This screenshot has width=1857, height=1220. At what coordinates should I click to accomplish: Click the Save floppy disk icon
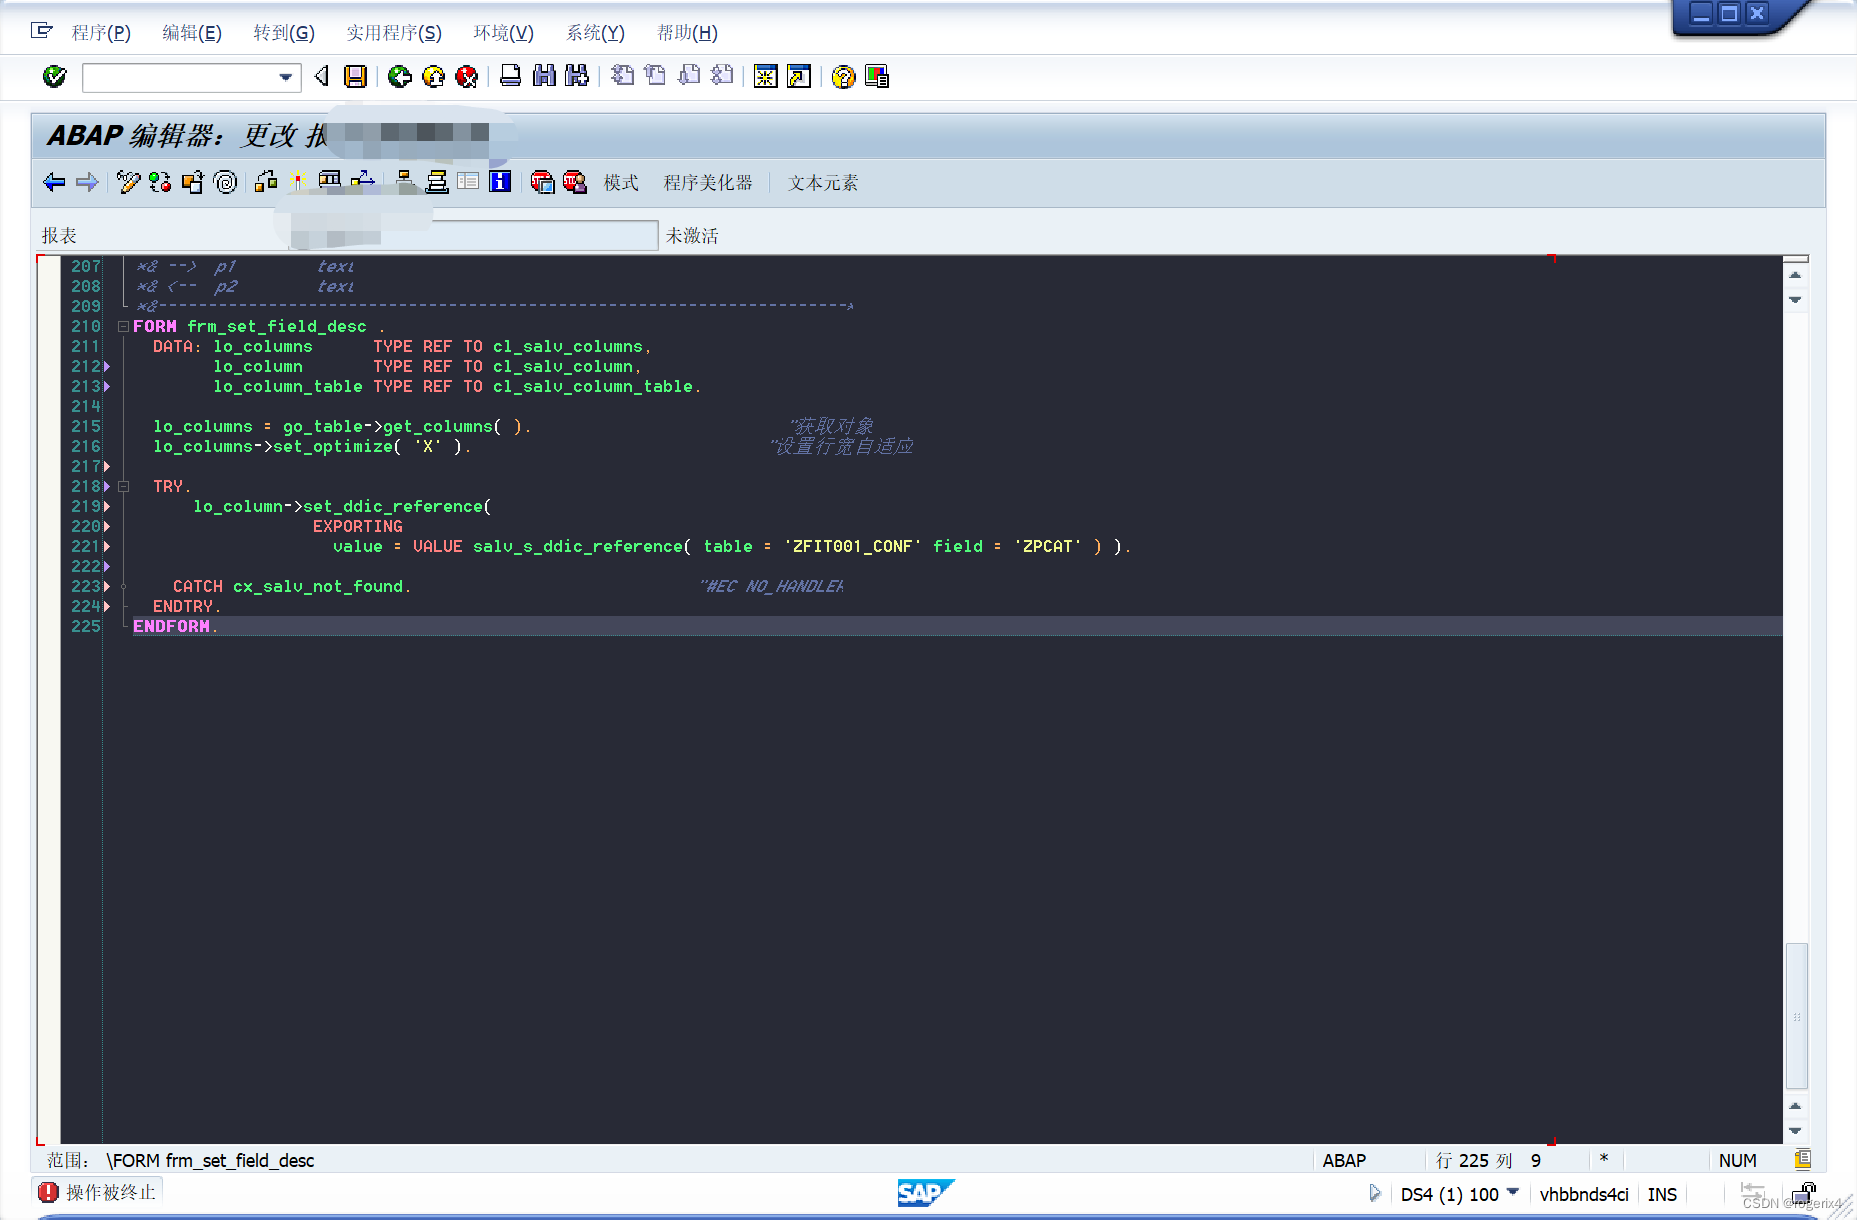[x=355, y=77]
